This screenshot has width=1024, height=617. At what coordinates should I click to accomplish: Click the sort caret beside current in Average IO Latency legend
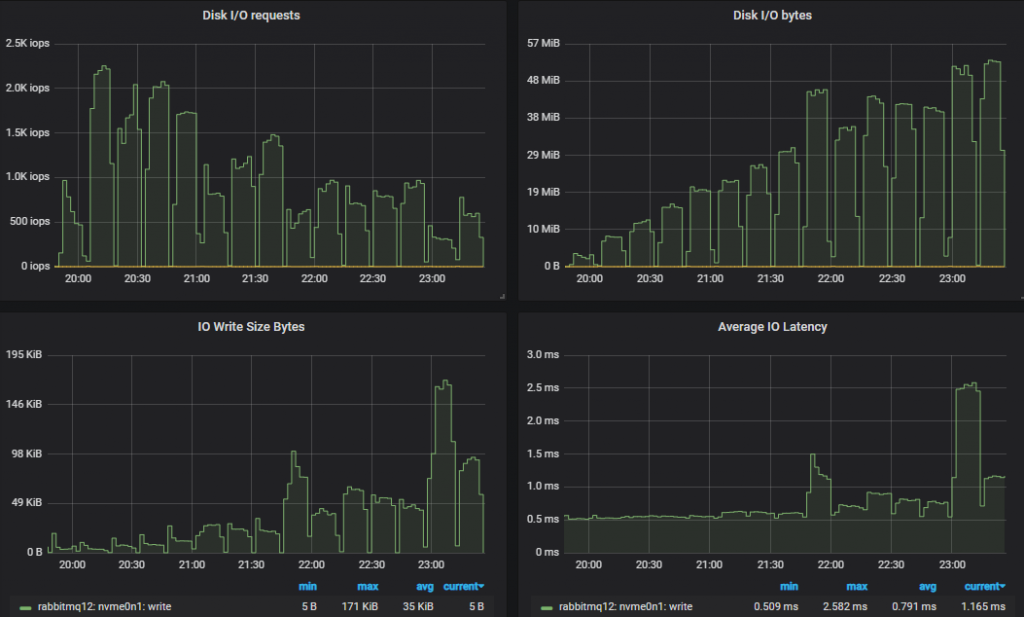[x=1001, y=586]
